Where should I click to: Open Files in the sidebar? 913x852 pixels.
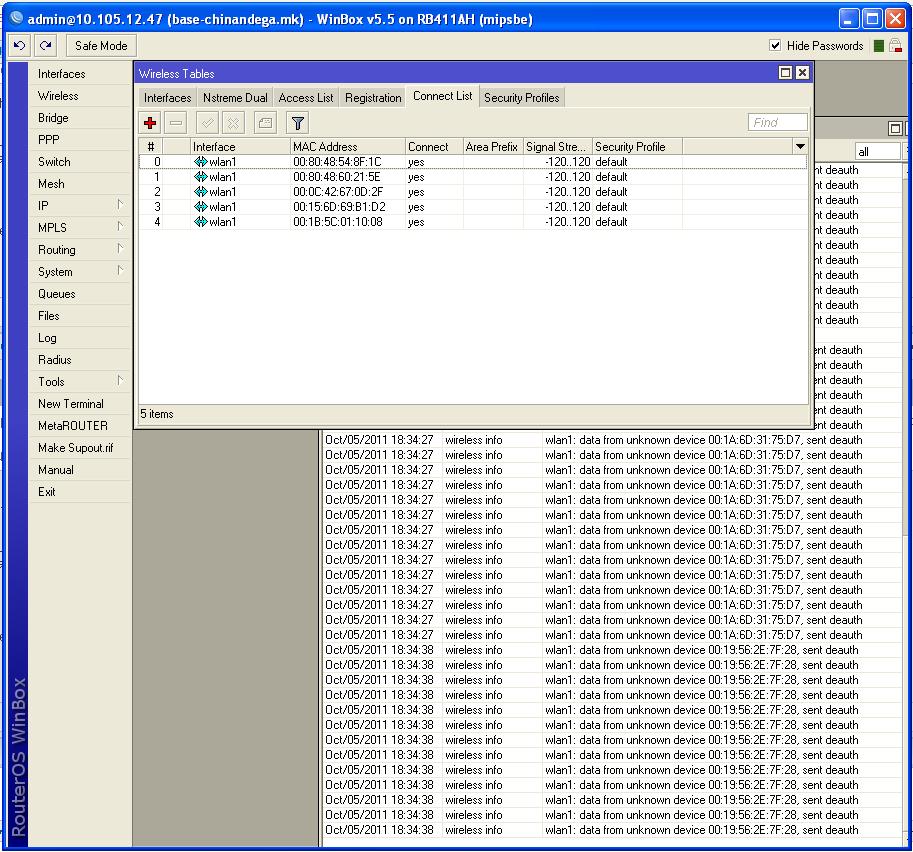(49, 316)
